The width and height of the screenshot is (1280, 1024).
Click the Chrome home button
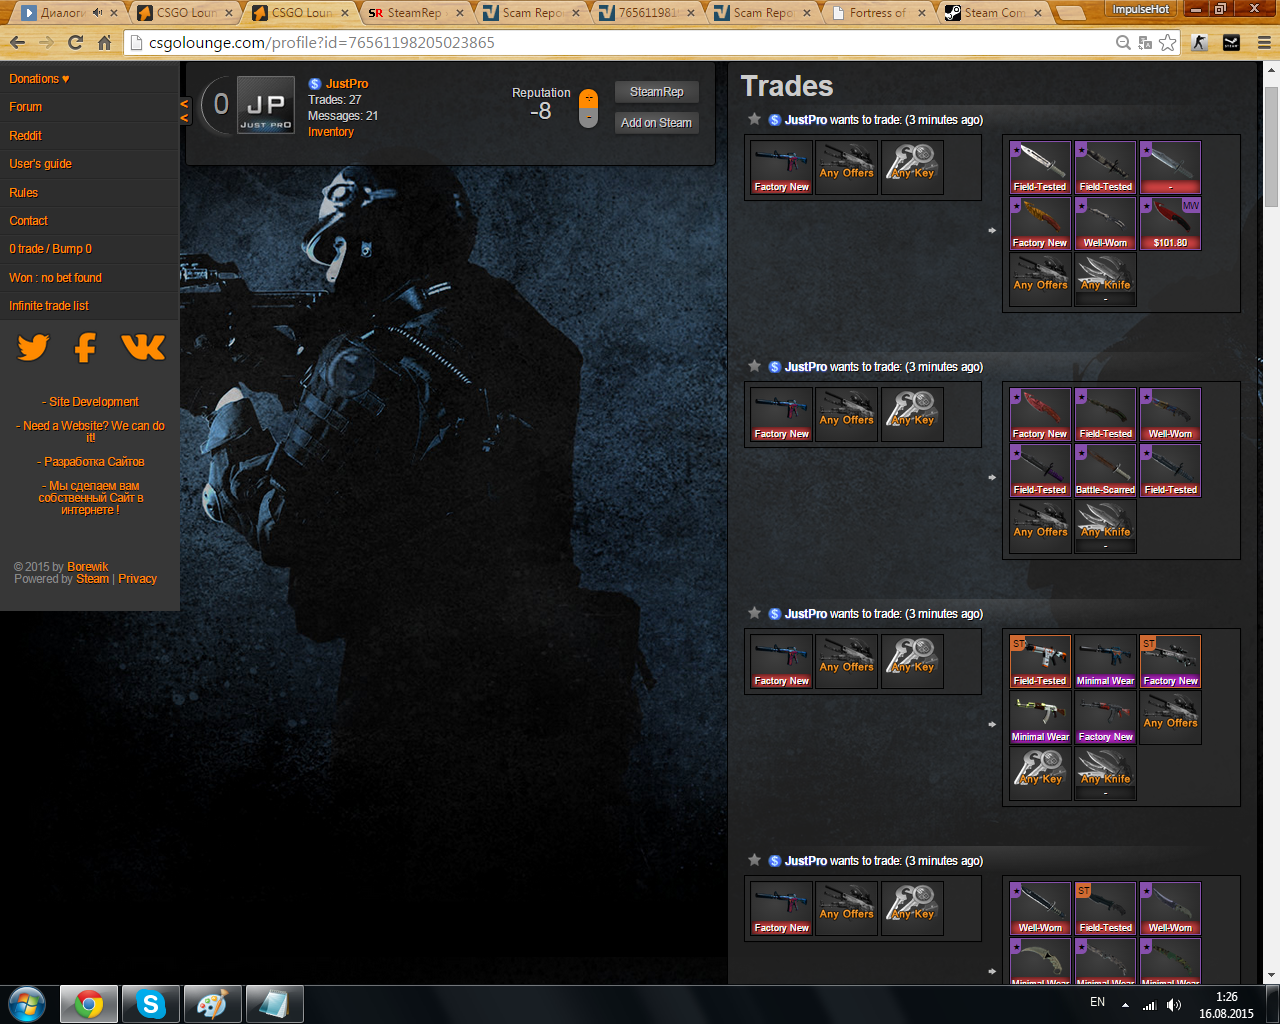point(104,43)
